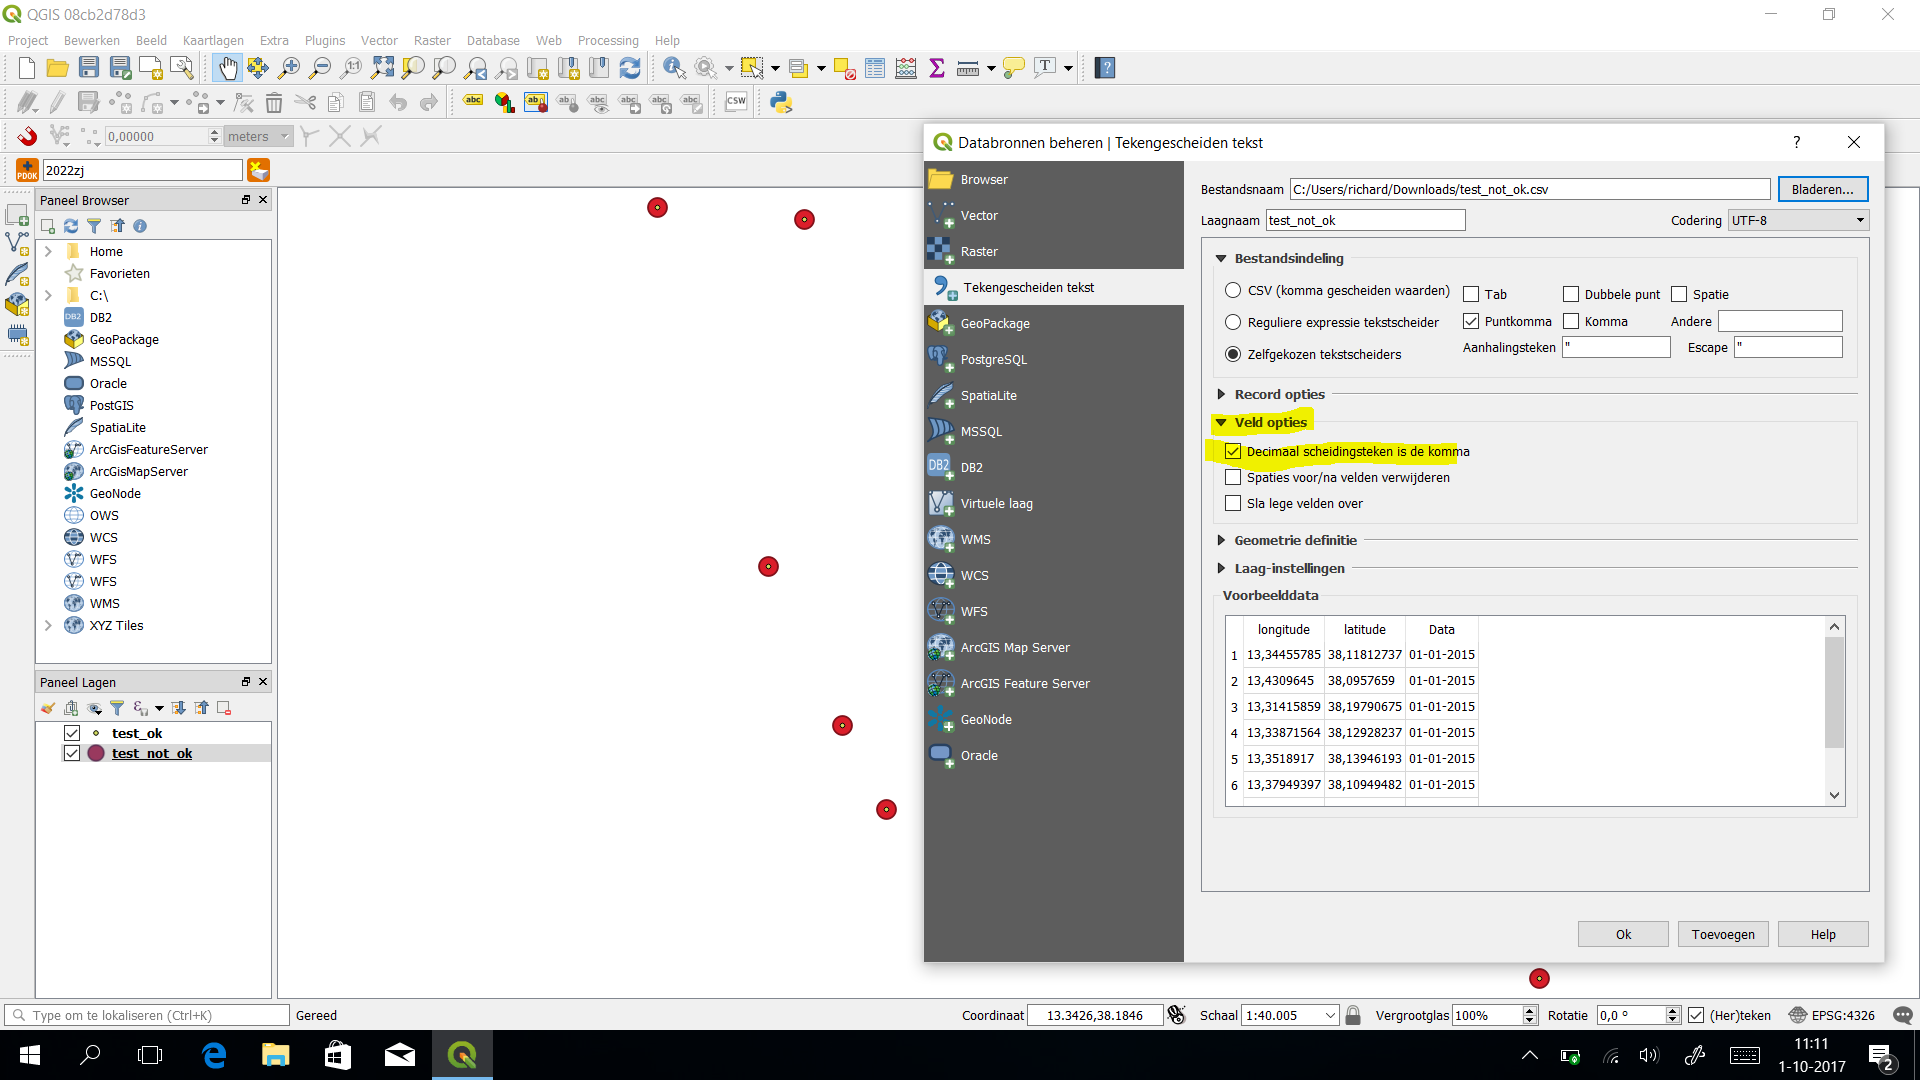Open the Kaartlagen menu

tap(213, 41)
